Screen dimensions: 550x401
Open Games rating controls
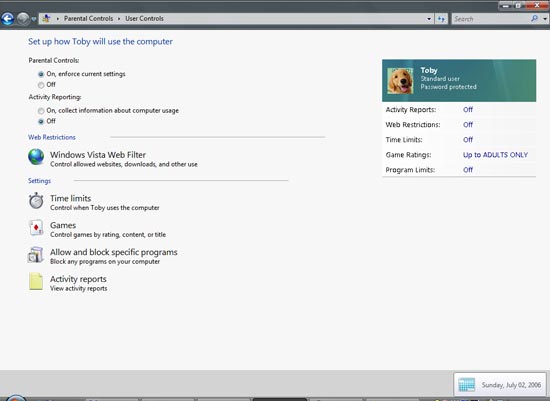click(63, 225)
